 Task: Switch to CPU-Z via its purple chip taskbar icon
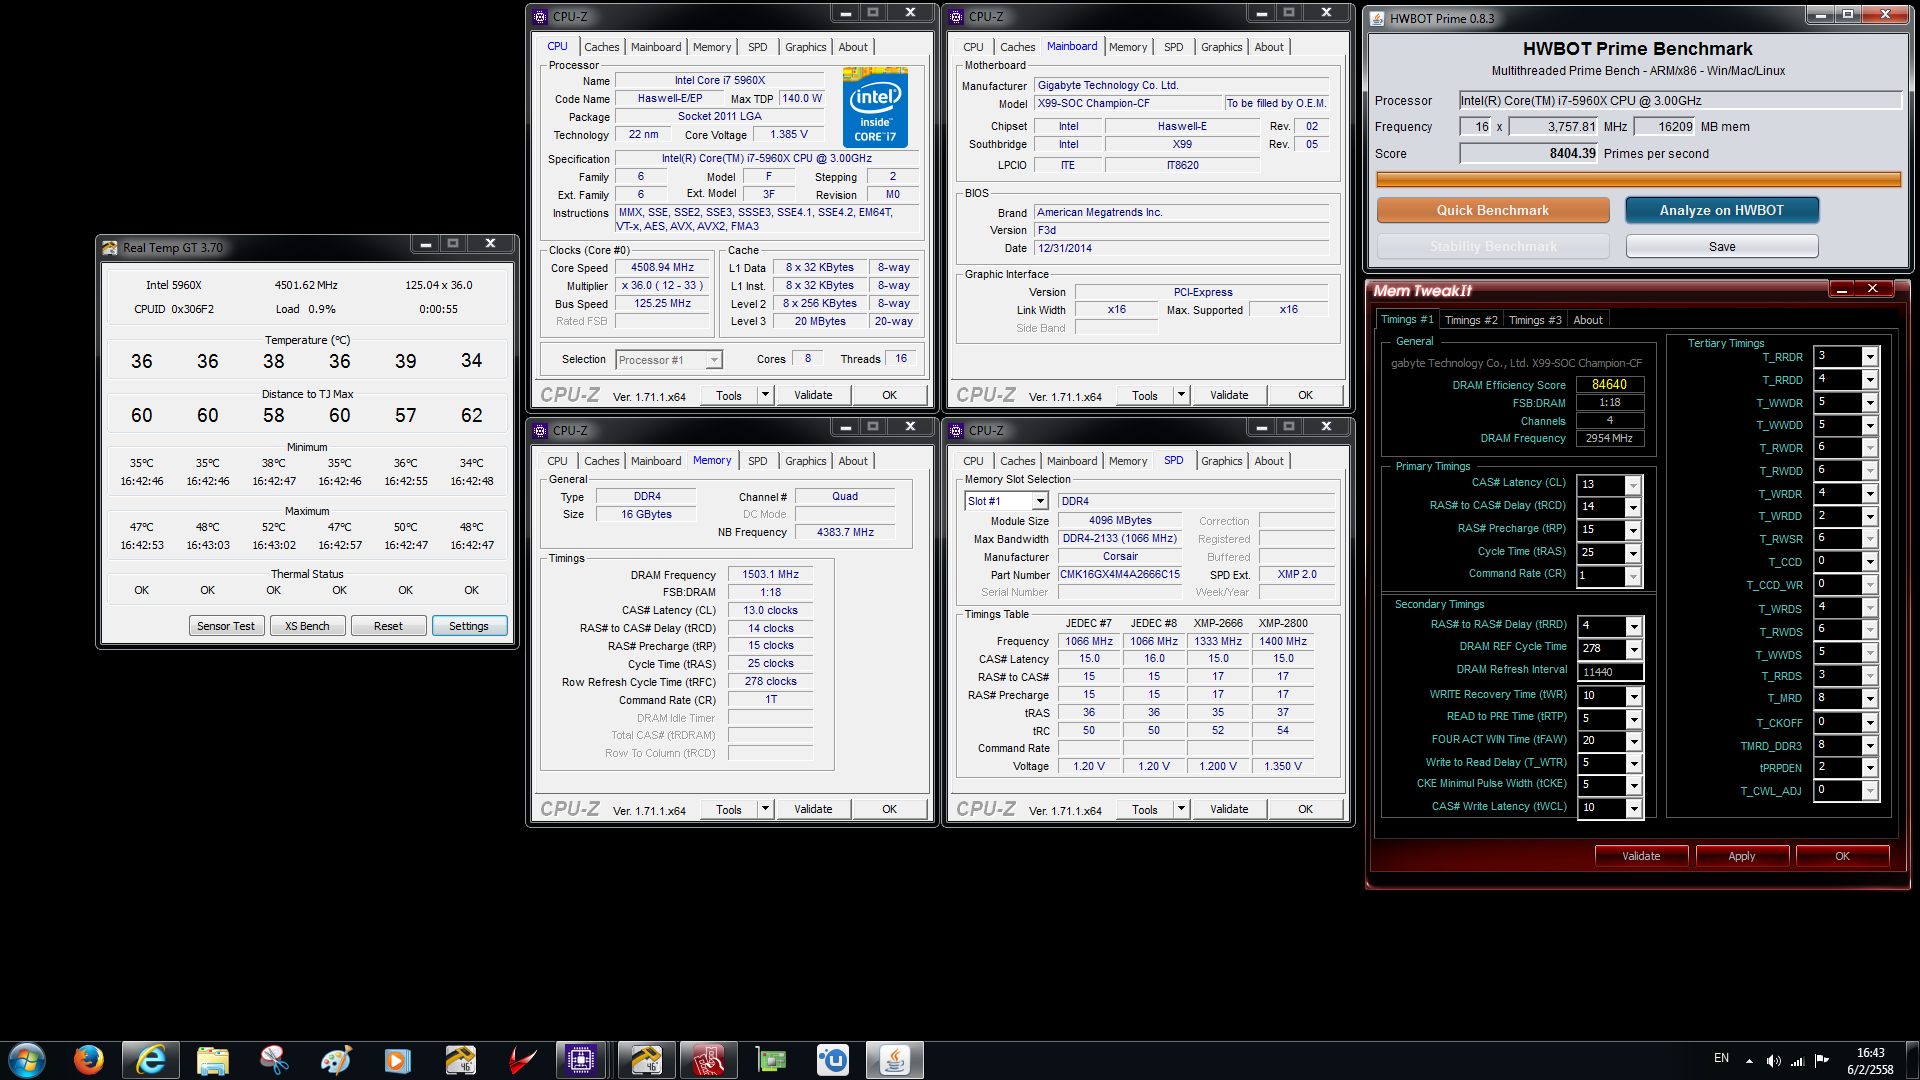581,1059
